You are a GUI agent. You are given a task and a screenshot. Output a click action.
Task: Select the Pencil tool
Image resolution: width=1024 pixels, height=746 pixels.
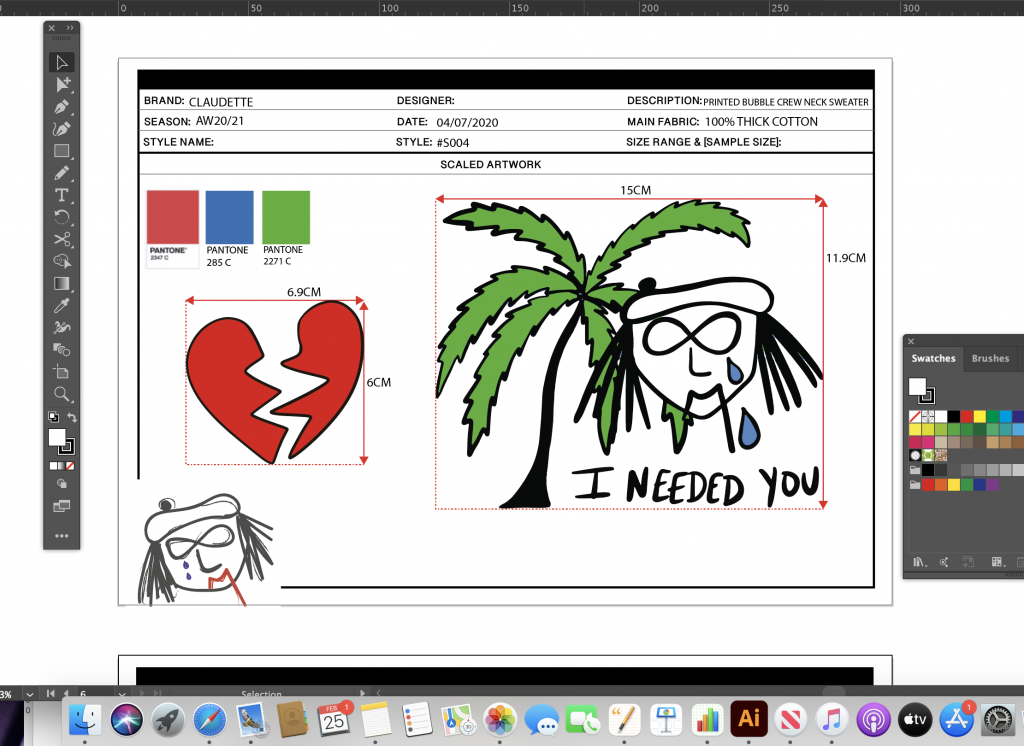tap(61, 173)
